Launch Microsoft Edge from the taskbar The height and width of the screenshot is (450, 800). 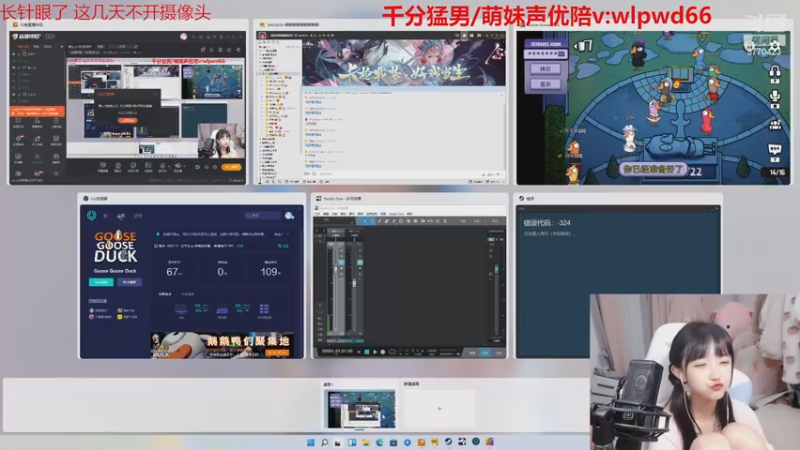pyautogui.click(x=380, y=442)
